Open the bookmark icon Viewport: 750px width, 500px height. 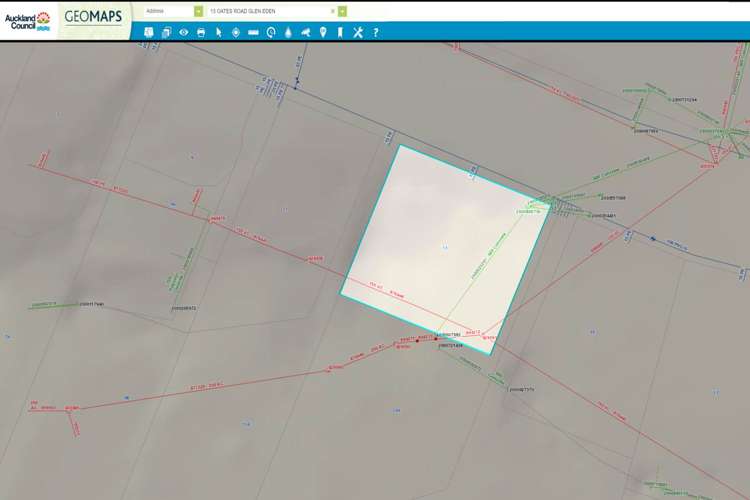click(x=340, y=32)
